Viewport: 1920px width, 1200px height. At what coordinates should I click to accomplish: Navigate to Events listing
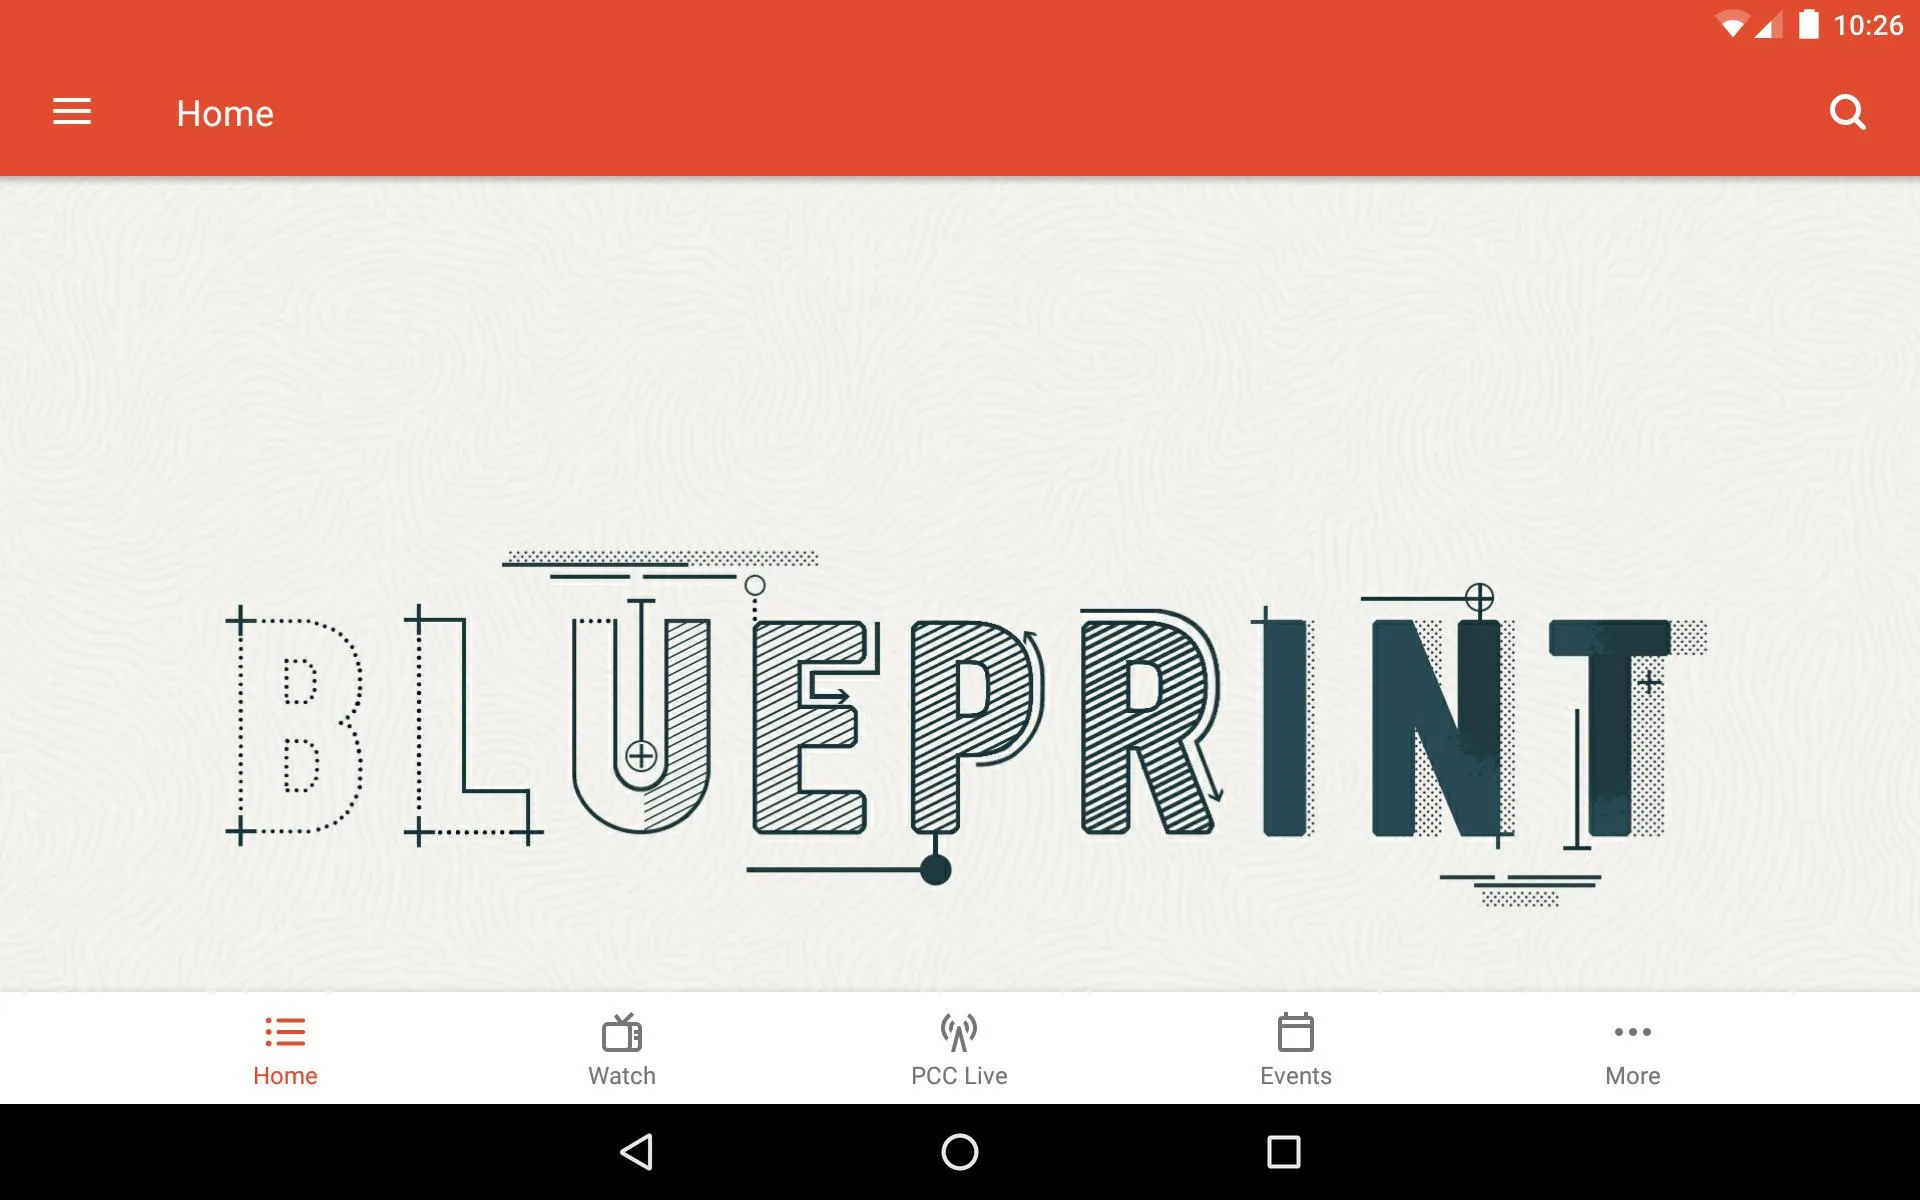(x=1295, y=1049)
